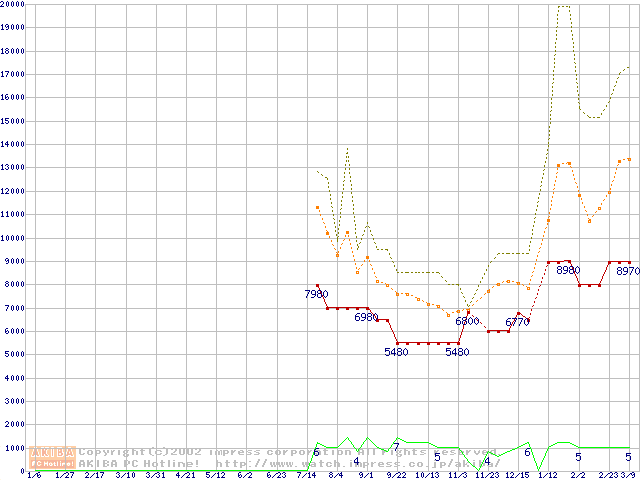The height and width of the screenshot is (480, 640).
Task: Click the shop count label 7
Action: pos(396,446)
